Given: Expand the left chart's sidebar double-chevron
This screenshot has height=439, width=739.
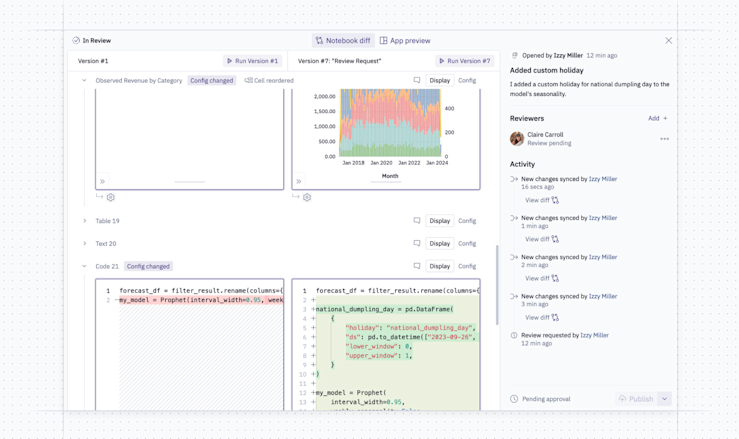Looking at the screenshot, I should click(102, 181).
